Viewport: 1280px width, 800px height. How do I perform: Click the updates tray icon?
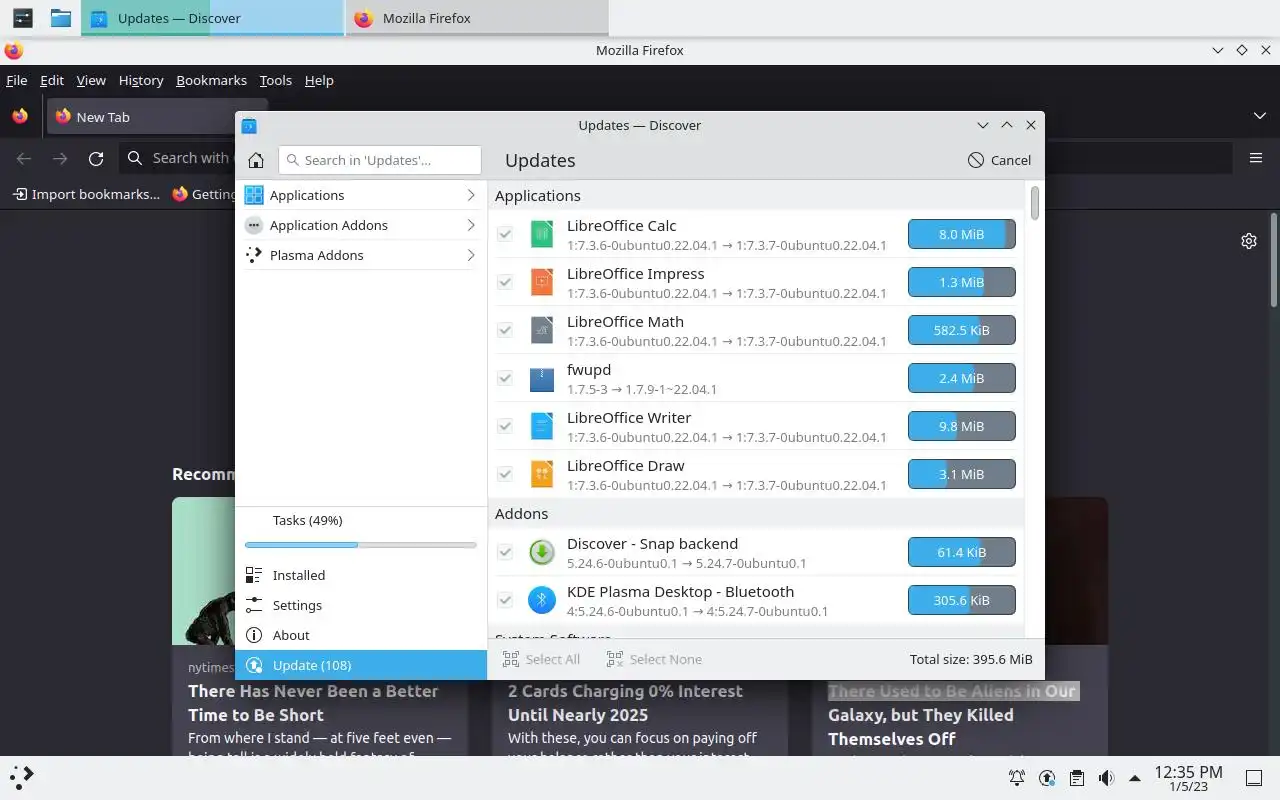point(1047,778)
